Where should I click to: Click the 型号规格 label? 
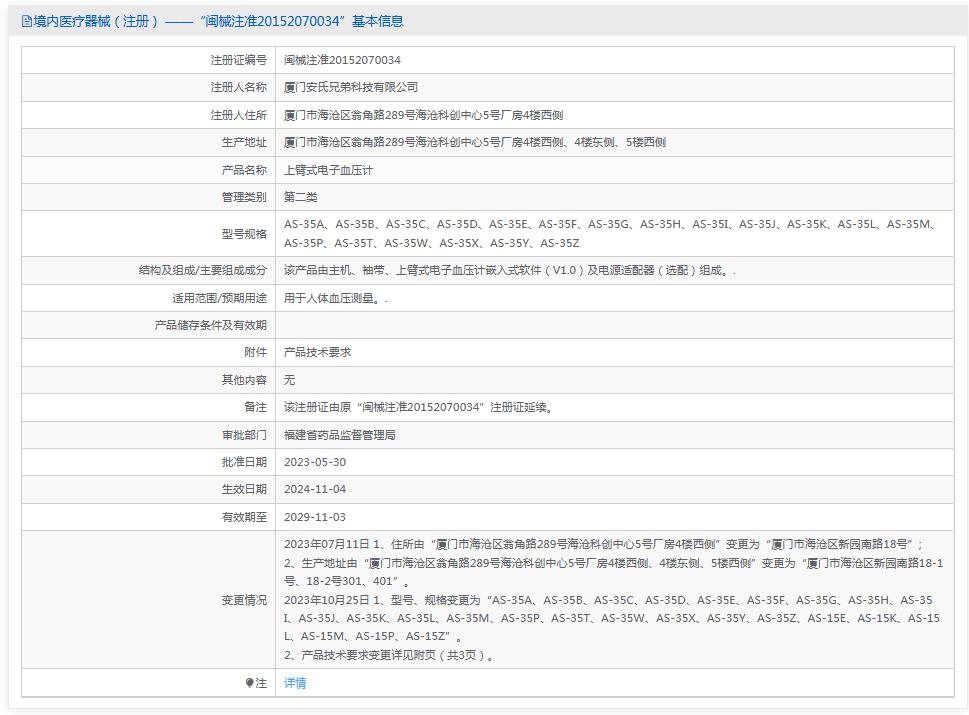(244, 234)
